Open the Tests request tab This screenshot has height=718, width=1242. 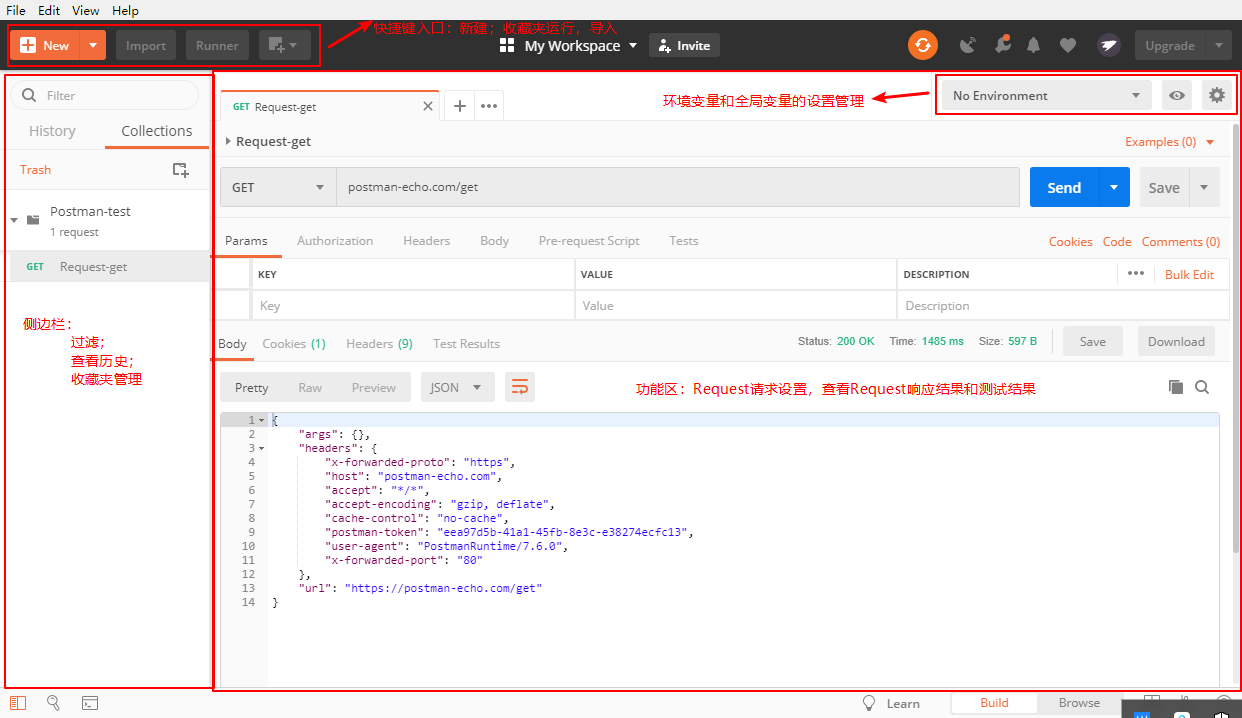pyautogui.click(x=684, y=241)
